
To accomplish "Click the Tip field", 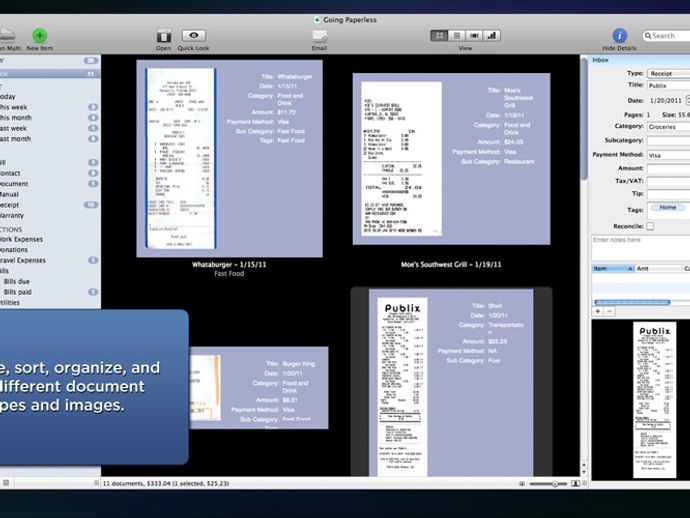I will tap(668, 194).
